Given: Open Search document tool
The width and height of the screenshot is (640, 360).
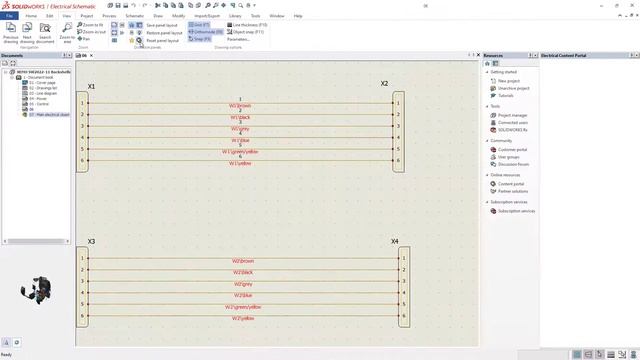Looking at the screenshot, I should point(45,33).
